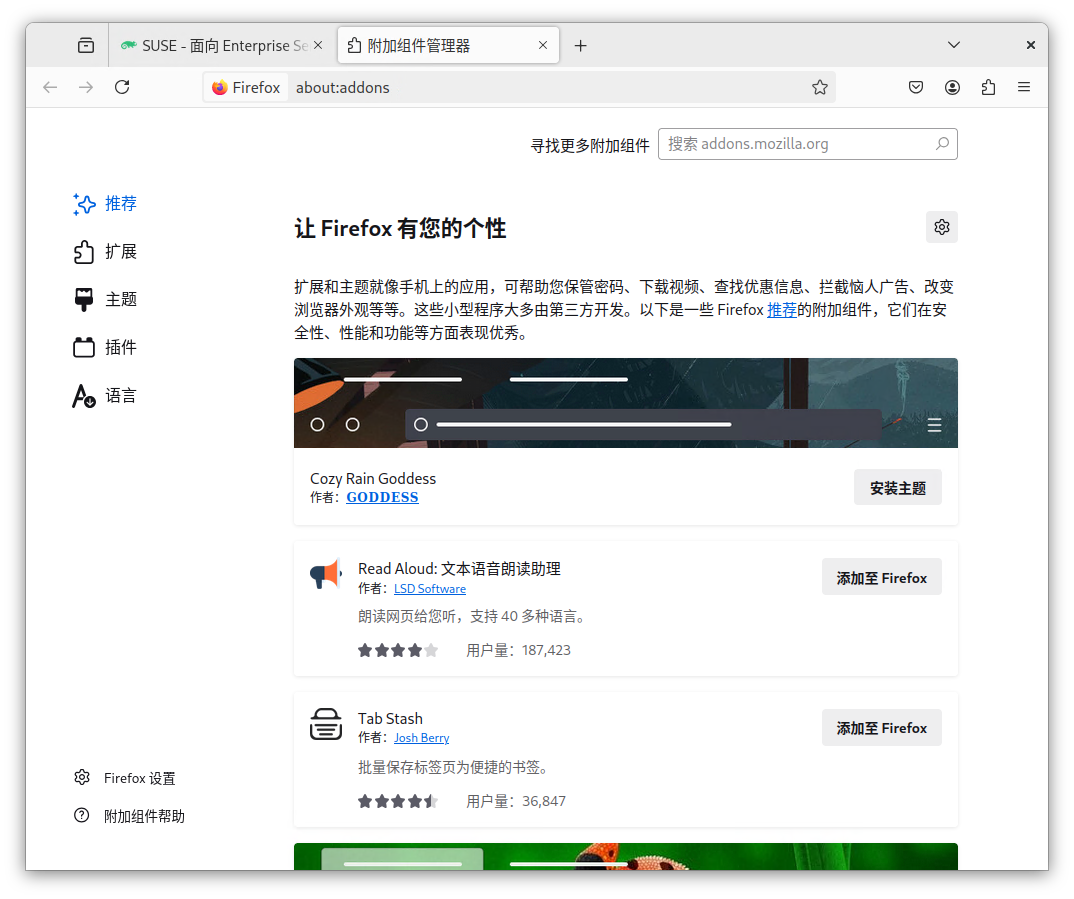The height and width of the screenshot is (899, 1074).
Task: Click the "寻找更多附加组件" label
Action: [x=590, y=145]
